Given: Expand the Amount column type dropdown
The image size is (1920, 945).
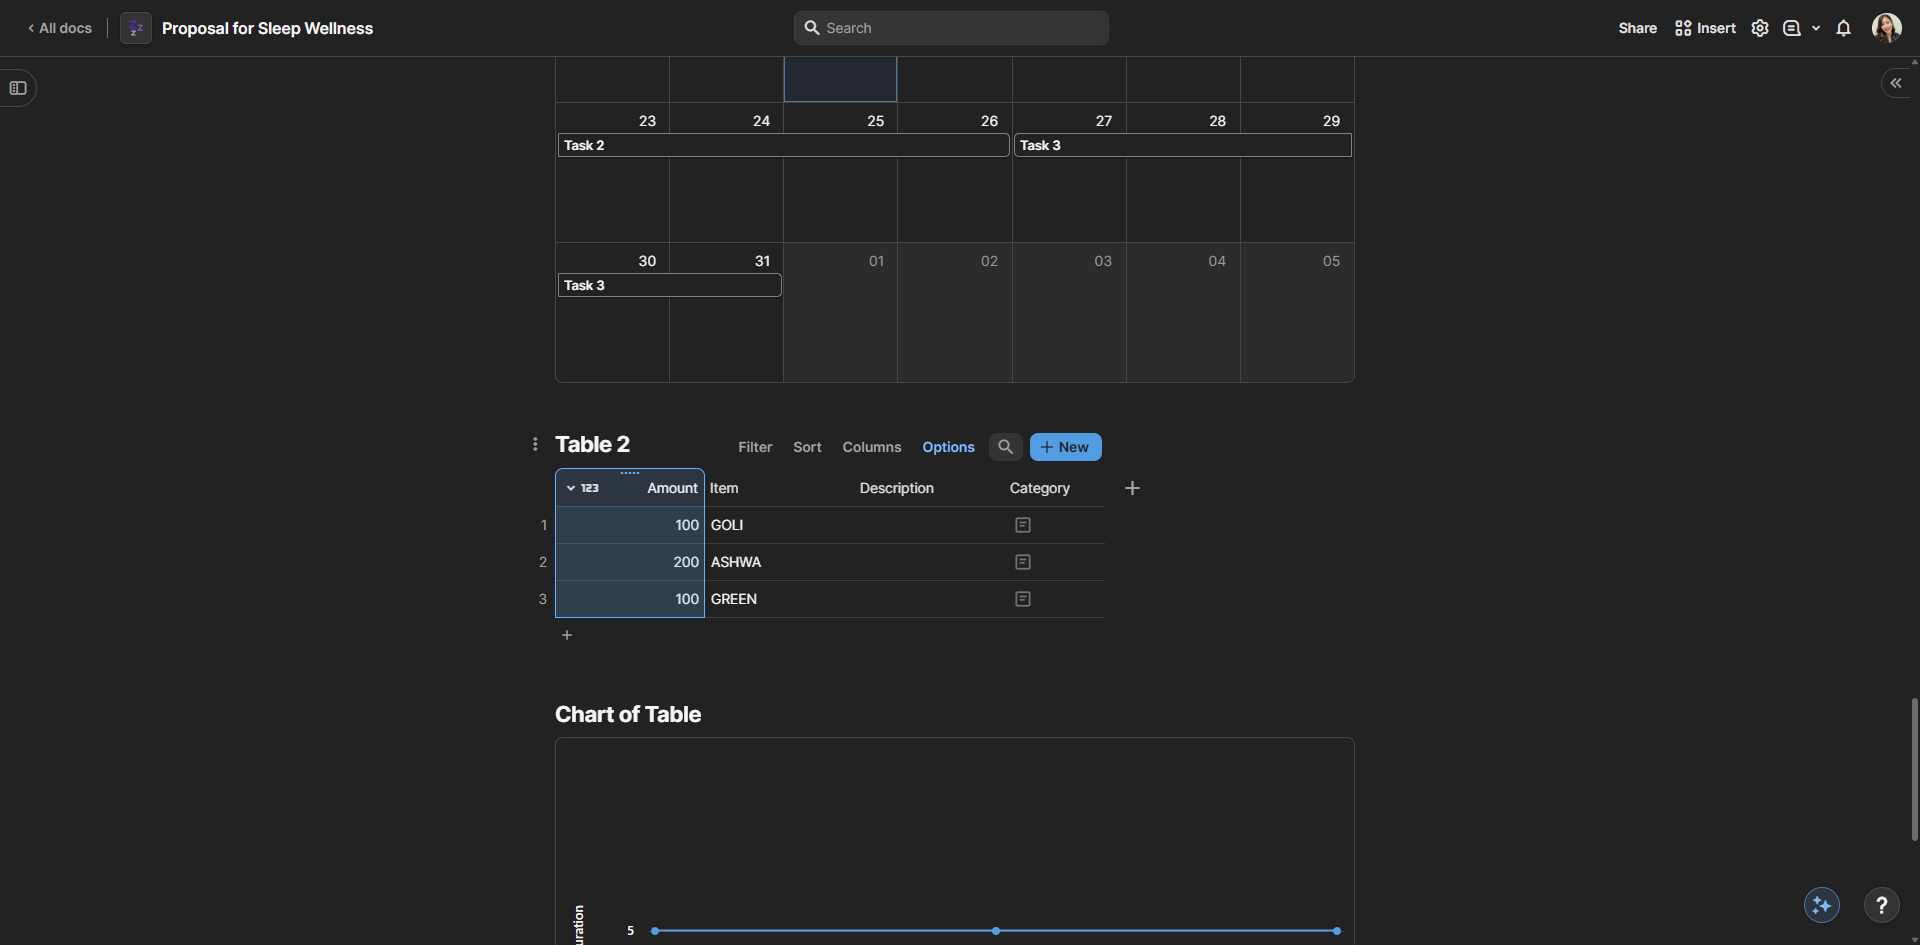Looking at the screenshot, I should (571, 488).
